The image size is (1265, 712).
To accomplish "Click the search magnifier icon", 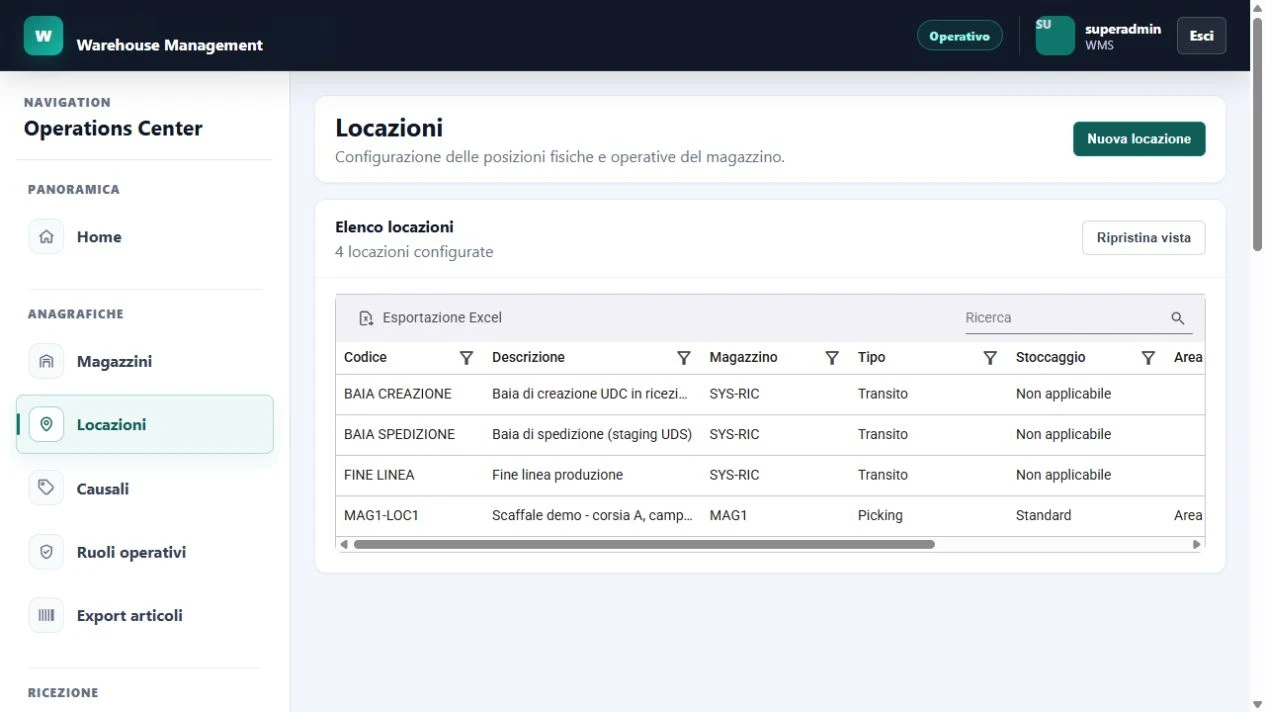I will 1178,318.
